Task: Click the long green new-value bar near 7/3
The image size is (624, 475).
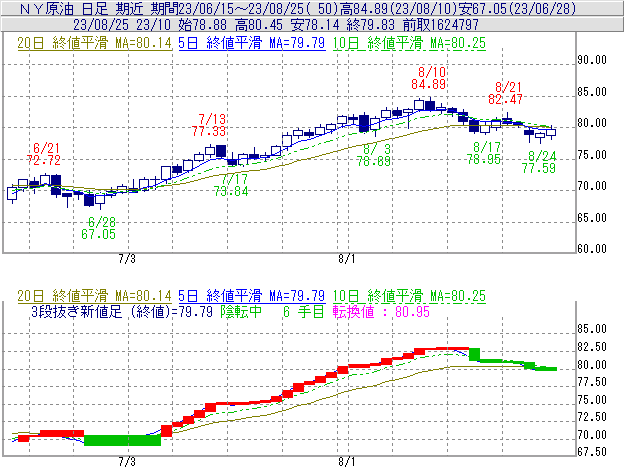Action: [123, 440]
